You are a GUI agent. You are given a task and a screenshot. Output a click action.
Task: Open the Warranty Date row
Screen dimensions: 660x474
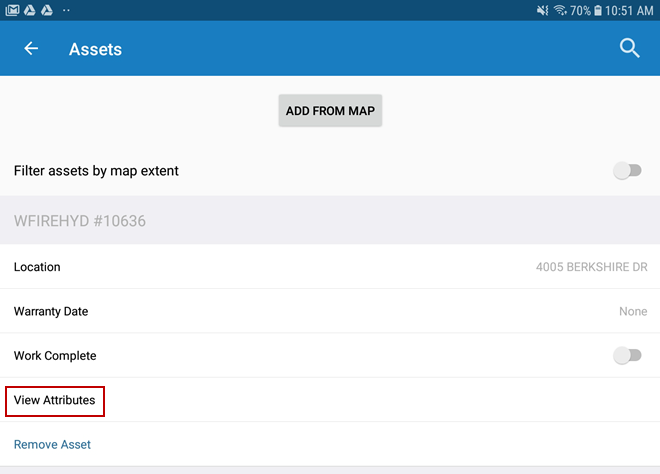[x=51, y=311]
